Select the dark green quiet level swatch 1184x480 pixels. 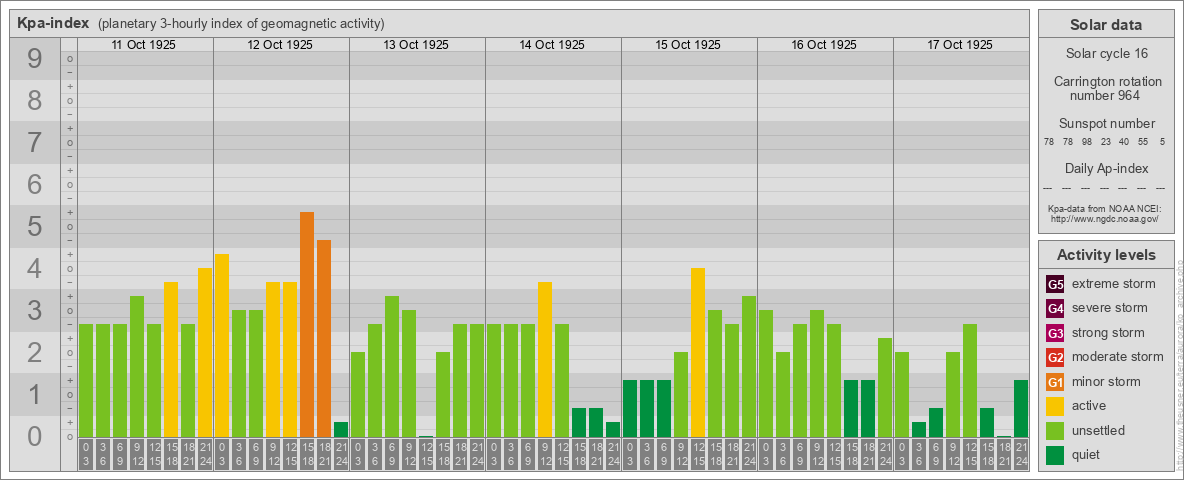pyautogui.click(x=1055, y=454)
